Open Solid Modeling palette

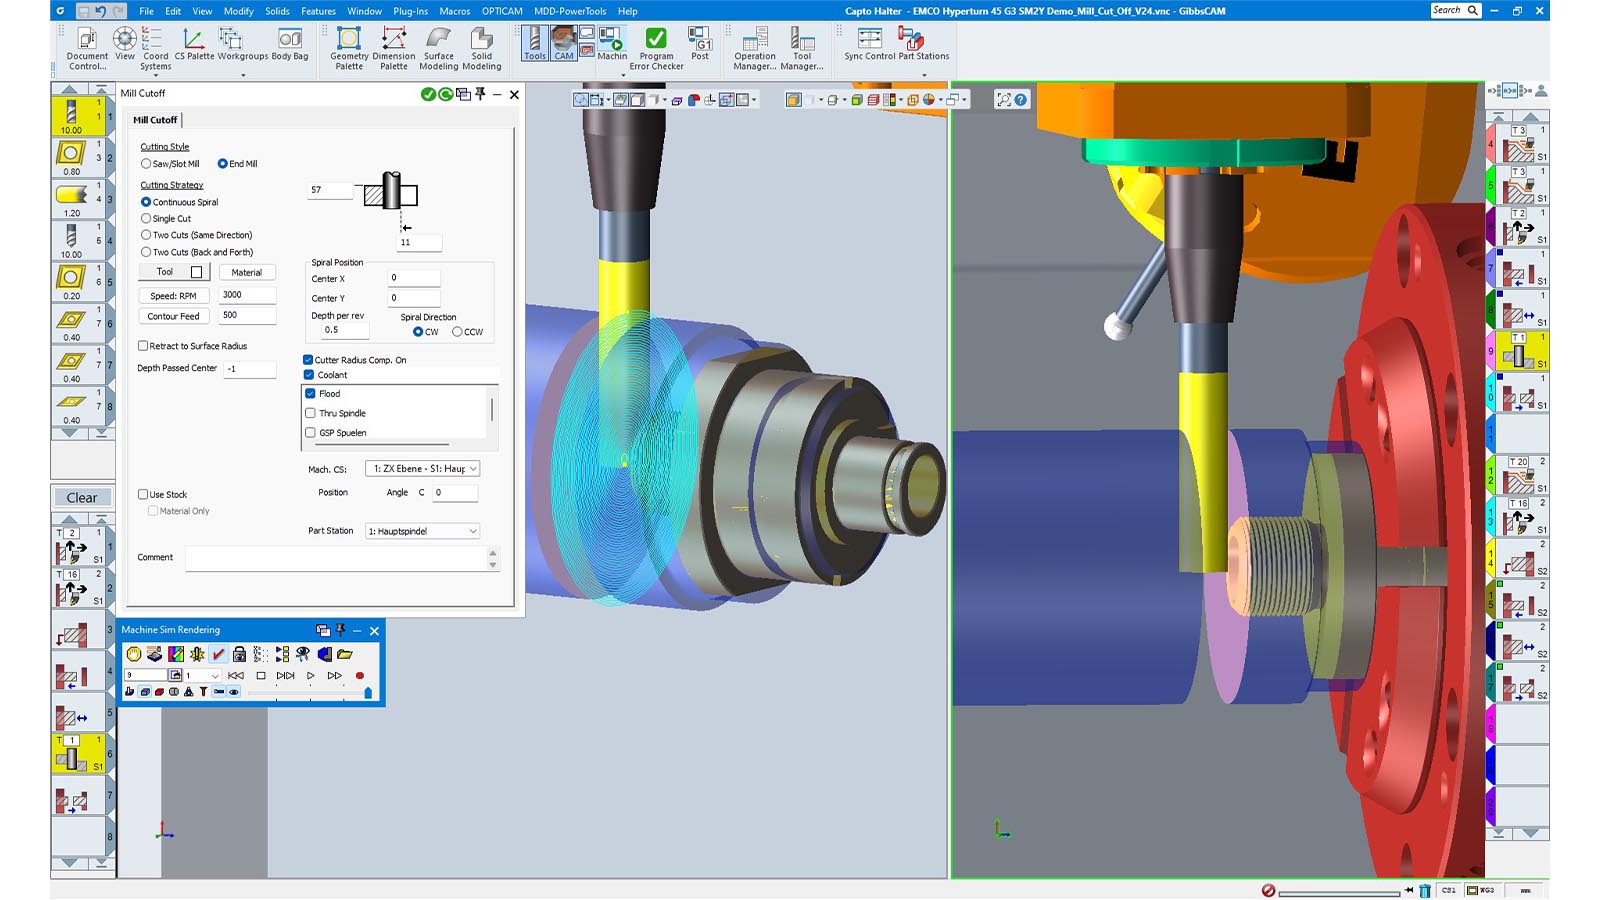point(482,49)
